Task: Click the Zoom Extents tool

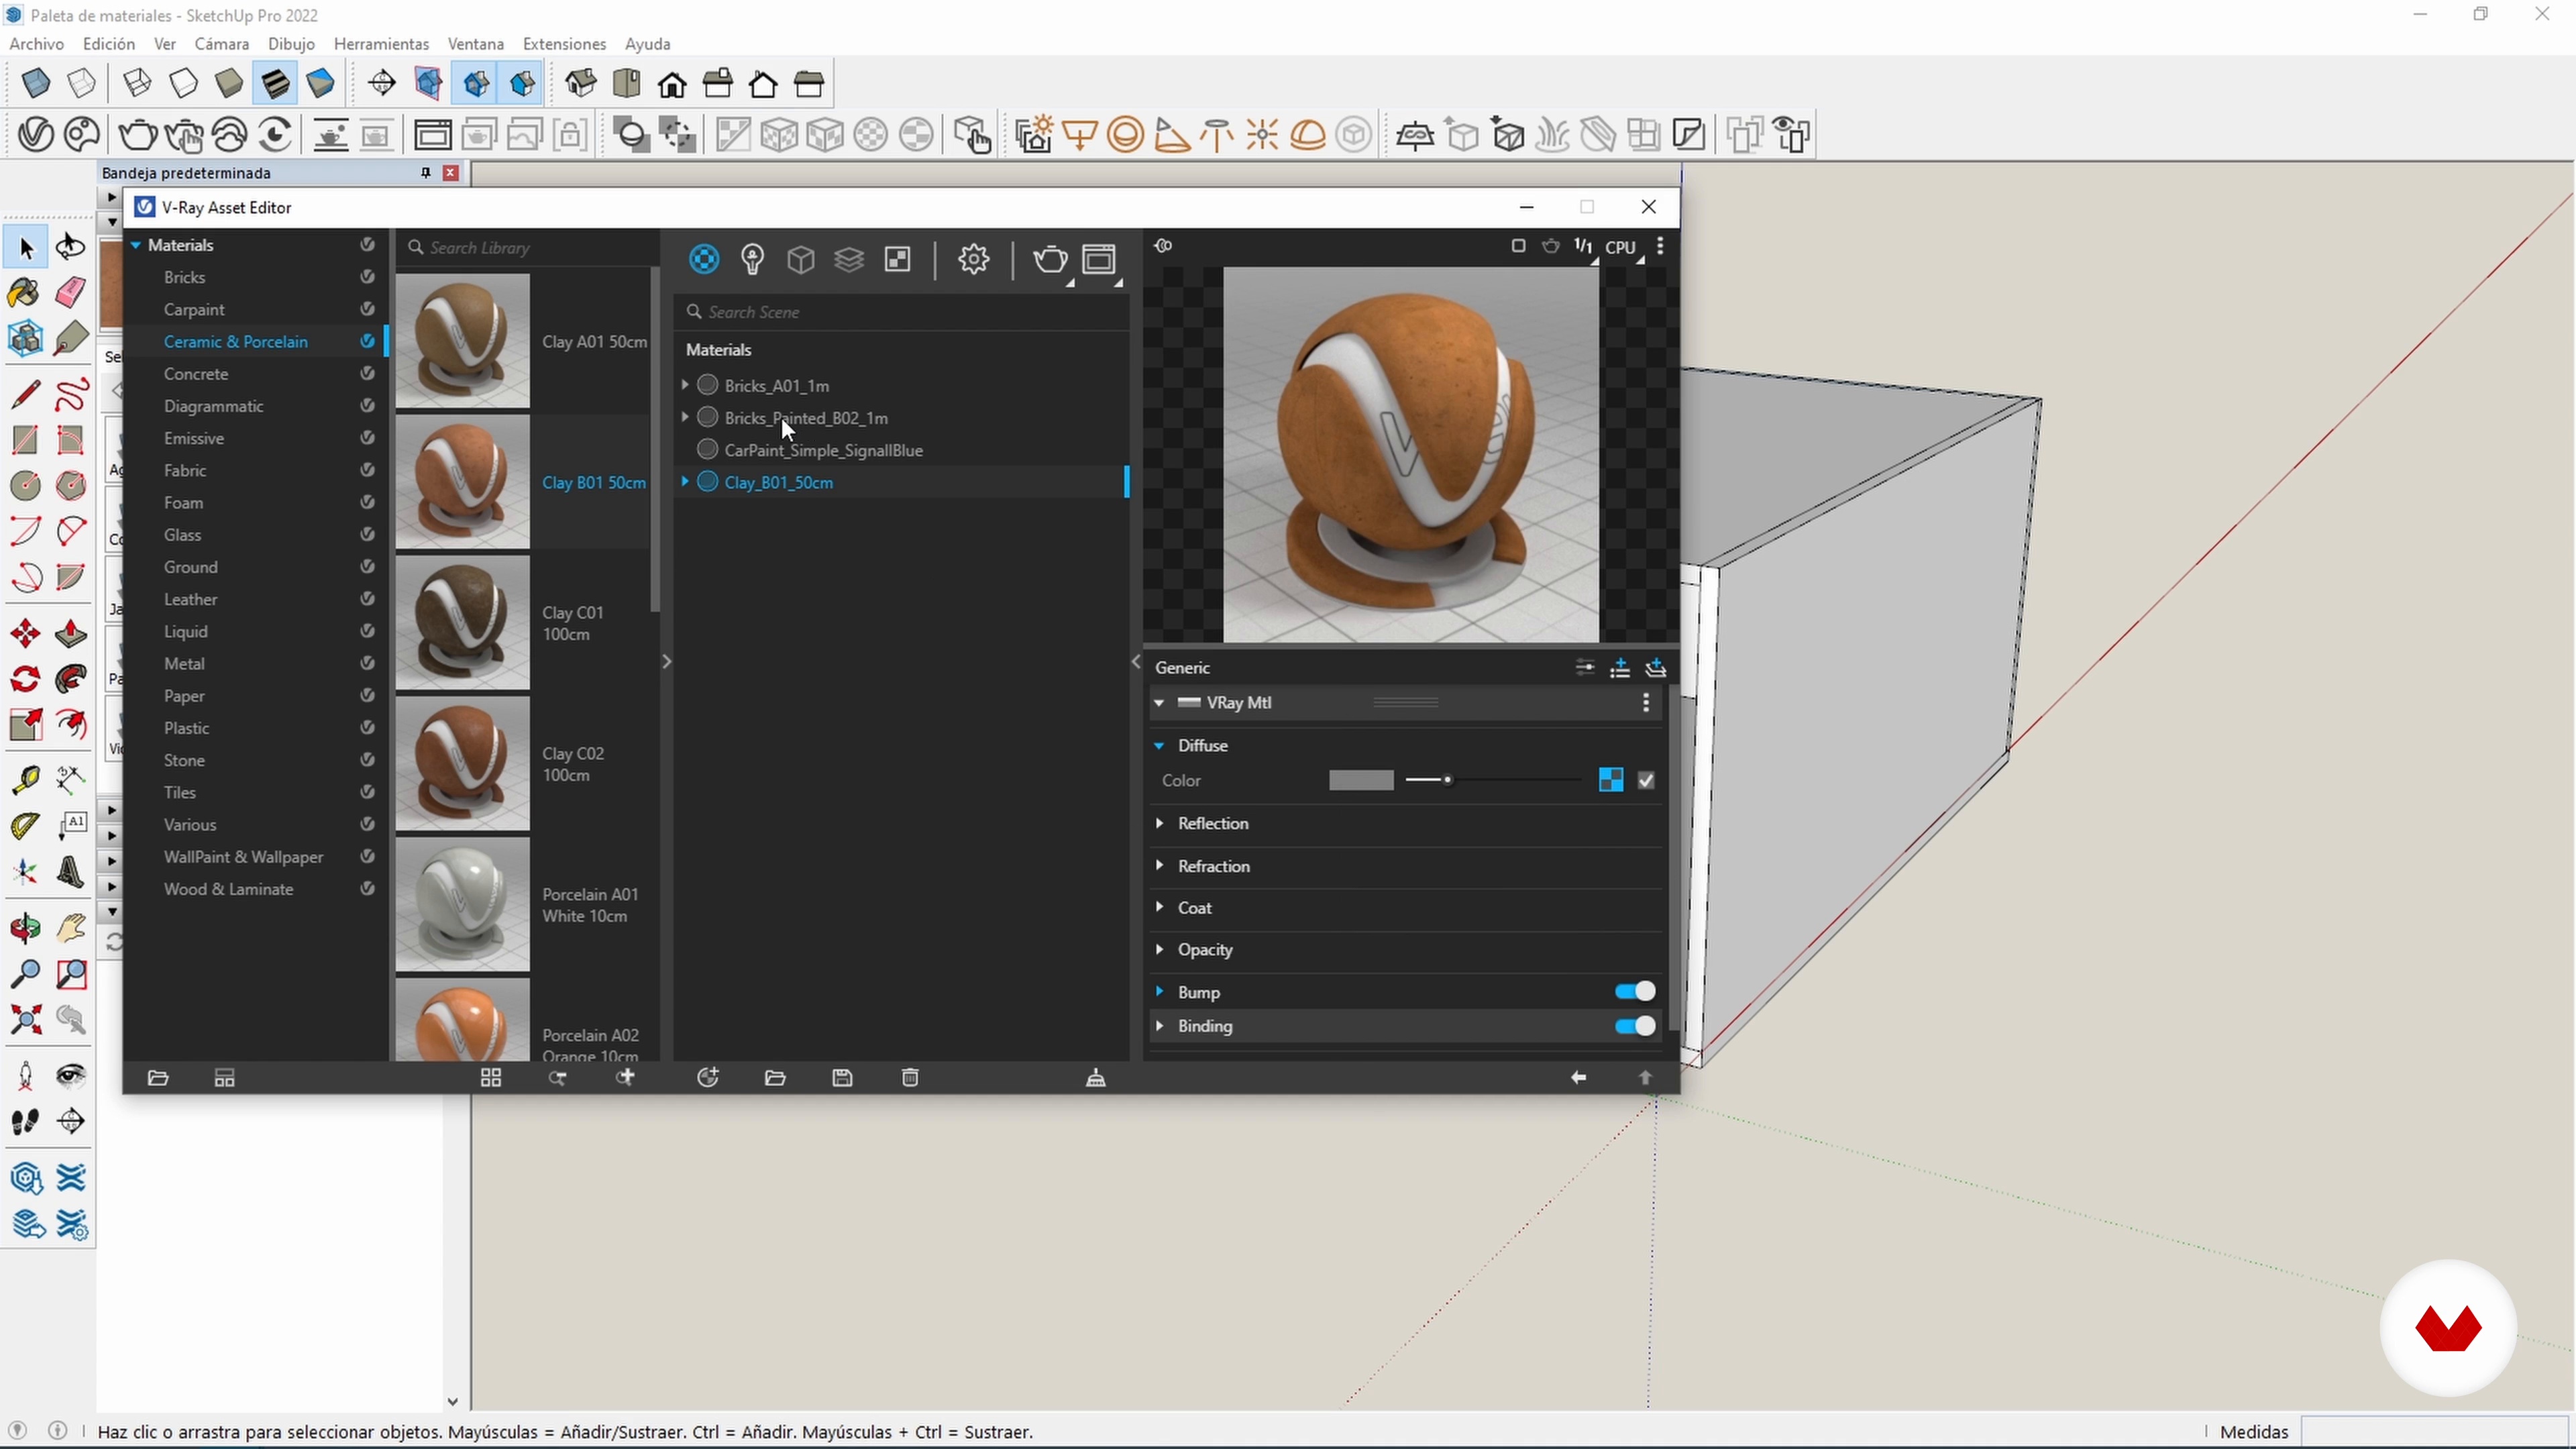Action: pyautogui.click(x=26, y=1020)
